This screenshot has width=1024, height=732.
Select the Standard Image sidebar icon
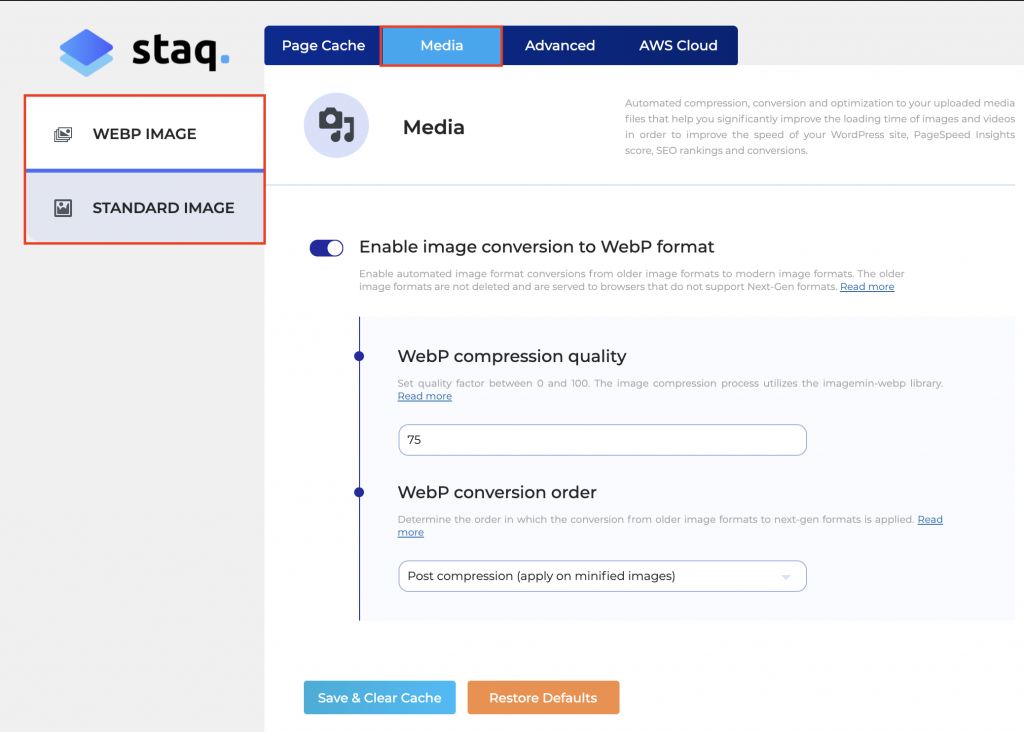point(66,208)
